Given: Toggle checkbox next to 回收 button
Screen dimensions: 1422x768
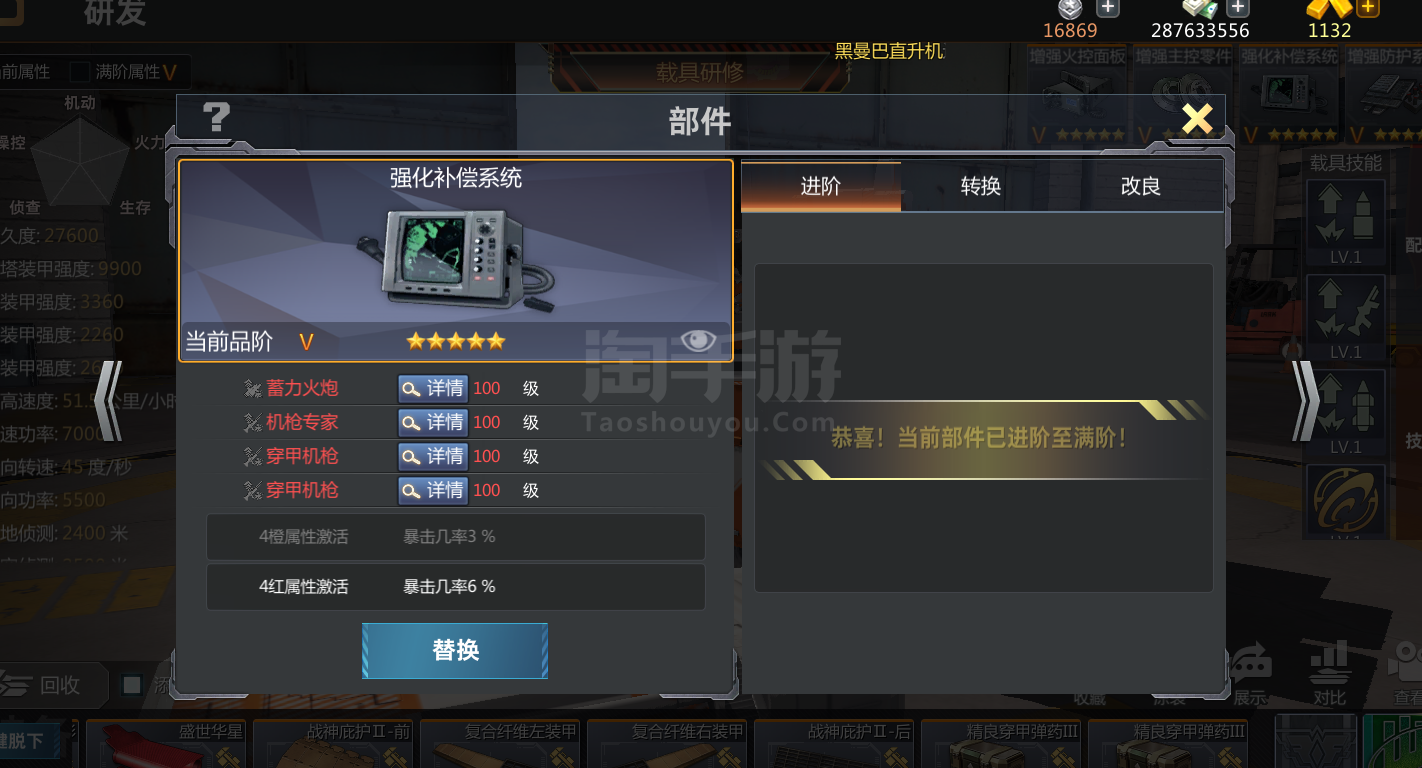Looking at the screenshot, I should tap(132, 685).
